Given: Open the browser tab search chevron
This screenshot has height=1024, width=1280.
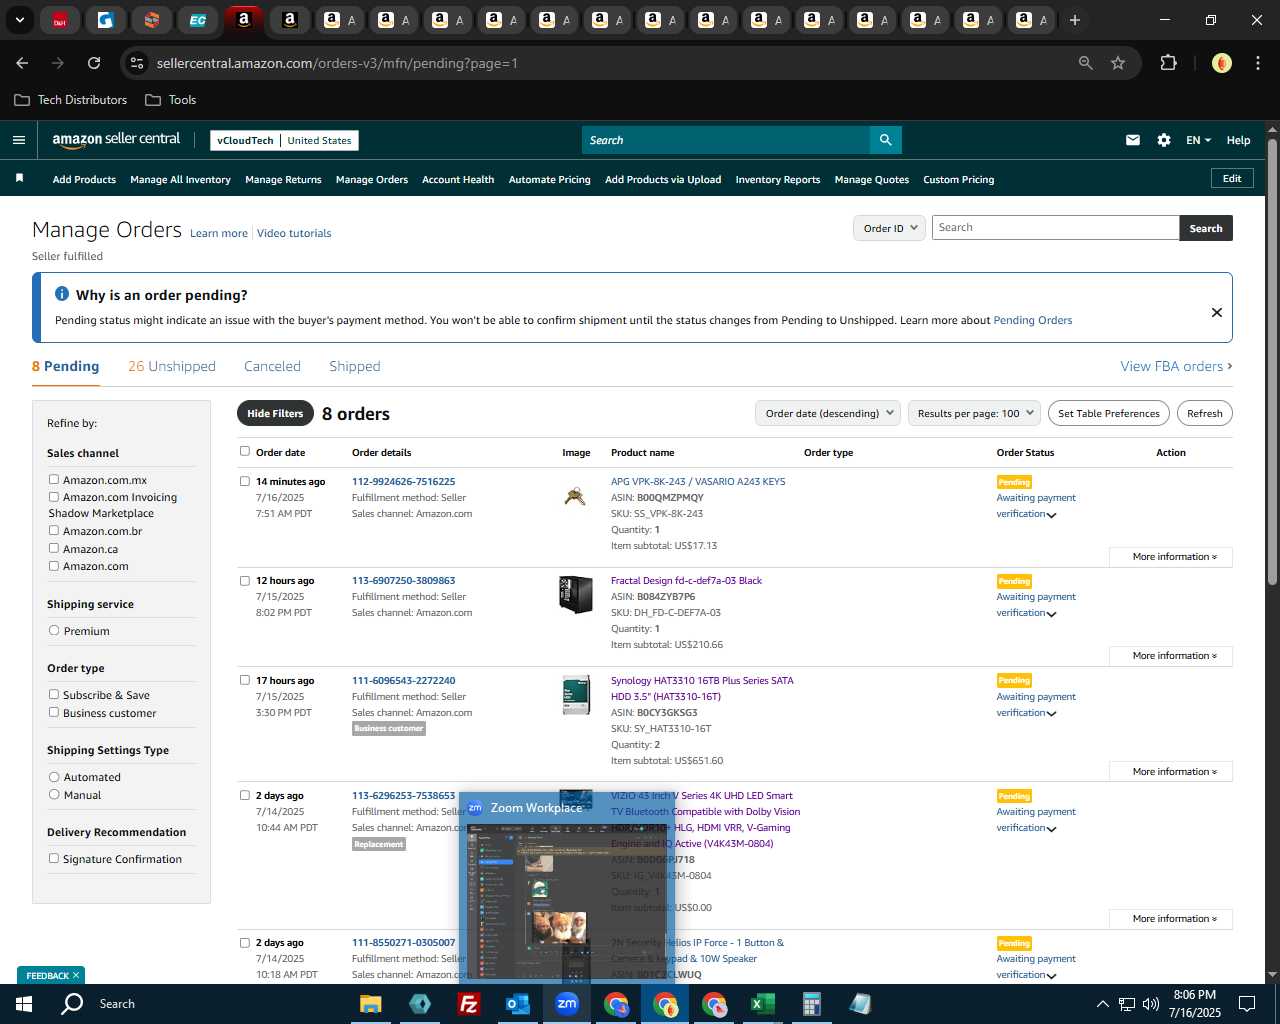Looking at the screenshot, I should (19, 20).
